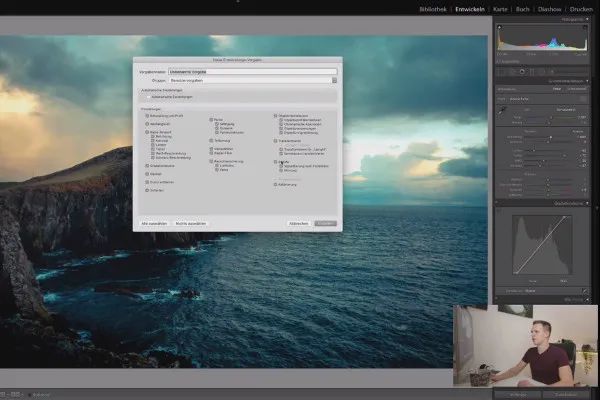Toggle Sättigung checkbox under Farbe
600x400 pixels.
[x=217, y=124]
